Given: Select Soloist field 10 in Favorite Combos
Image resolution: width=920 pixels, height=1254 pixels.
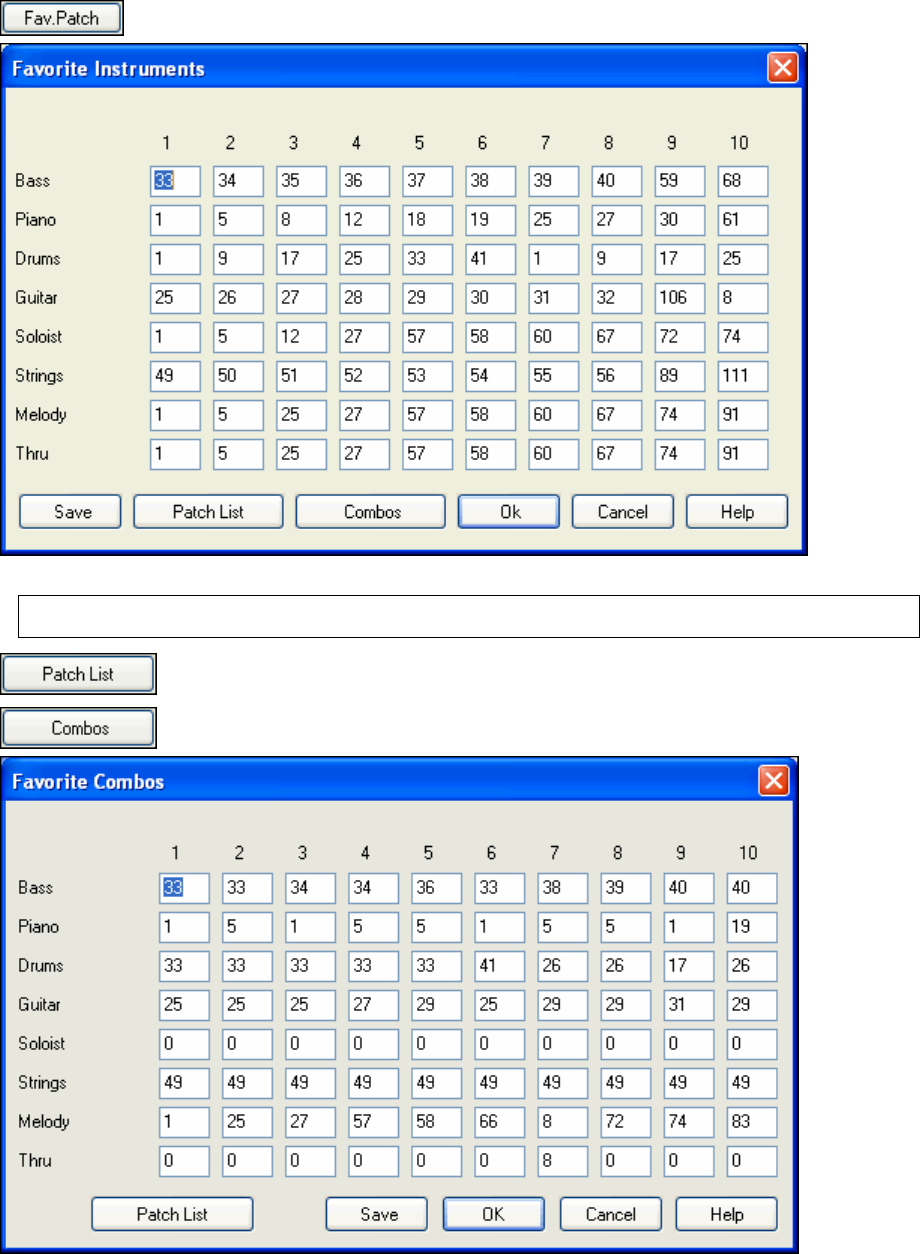Looking at the screenshot, I should [752, 1044].
